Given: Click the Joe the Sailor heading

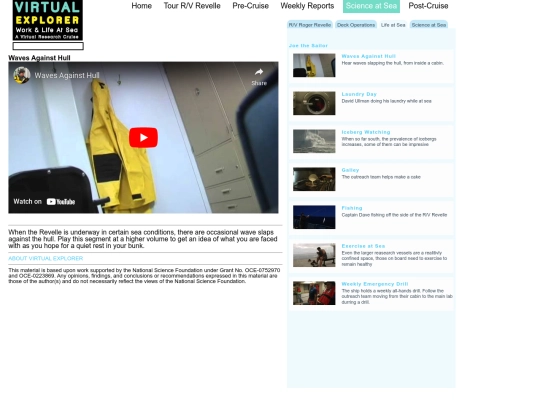Looking at the screenshot, I should pyautogui.click(x=308, y=45).
